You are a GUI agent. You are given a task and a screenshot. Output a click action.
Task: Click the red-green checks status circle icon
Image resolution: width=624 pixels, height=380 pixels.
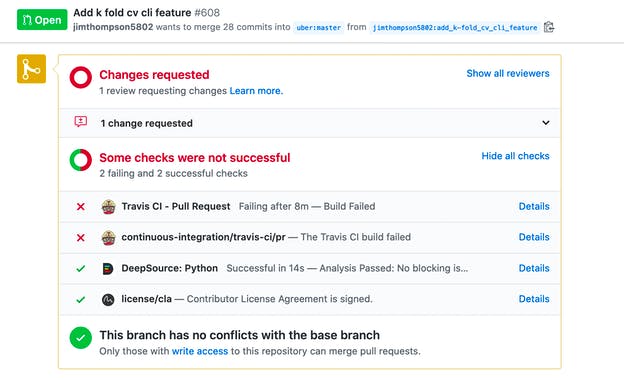81,160
